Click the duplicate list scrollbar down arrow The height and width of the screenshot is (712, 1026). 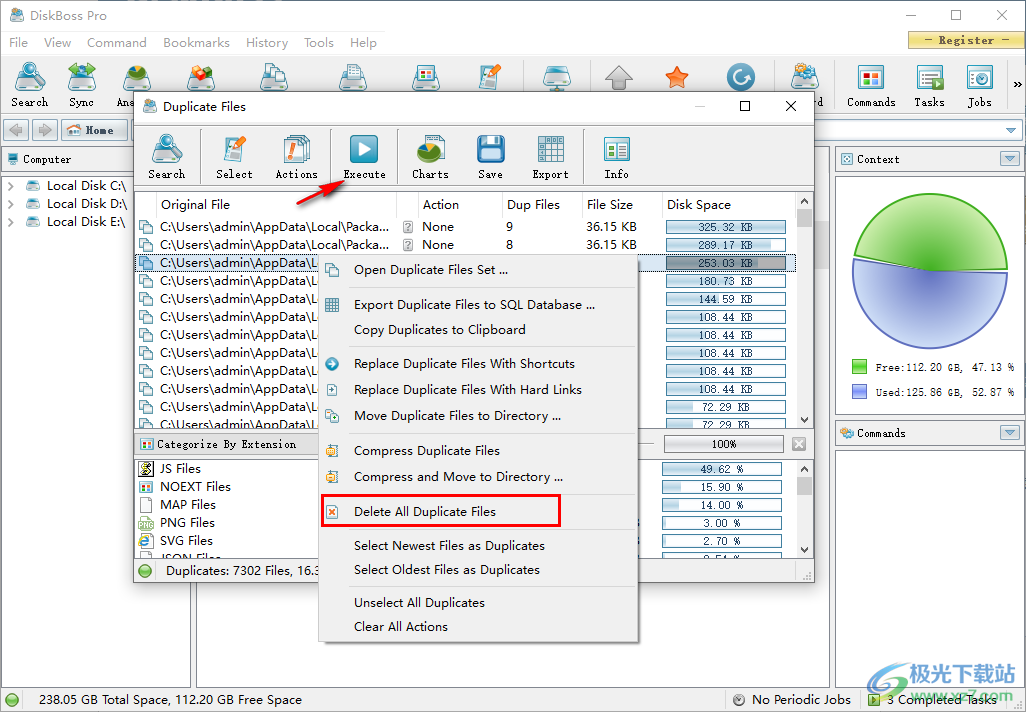(805, 419)
